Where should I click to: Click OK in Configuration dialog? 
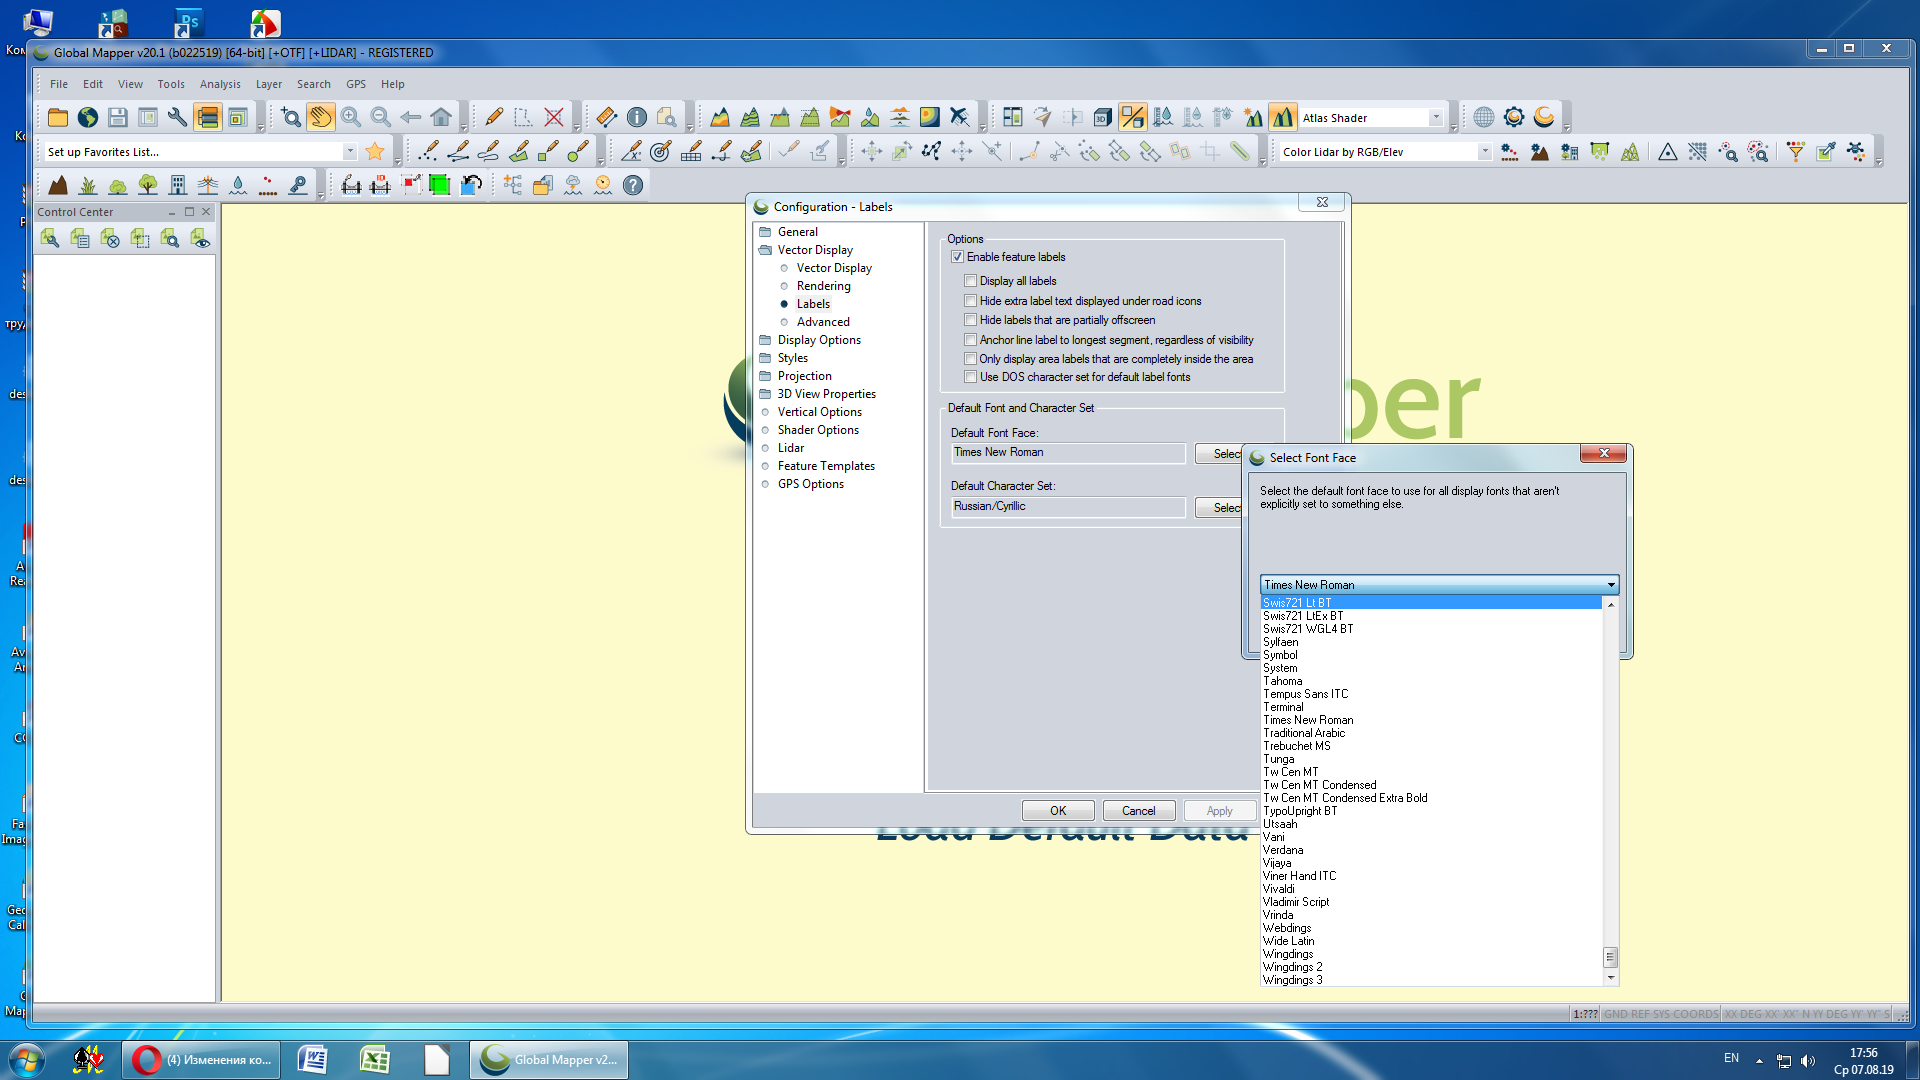(1058, 811)
